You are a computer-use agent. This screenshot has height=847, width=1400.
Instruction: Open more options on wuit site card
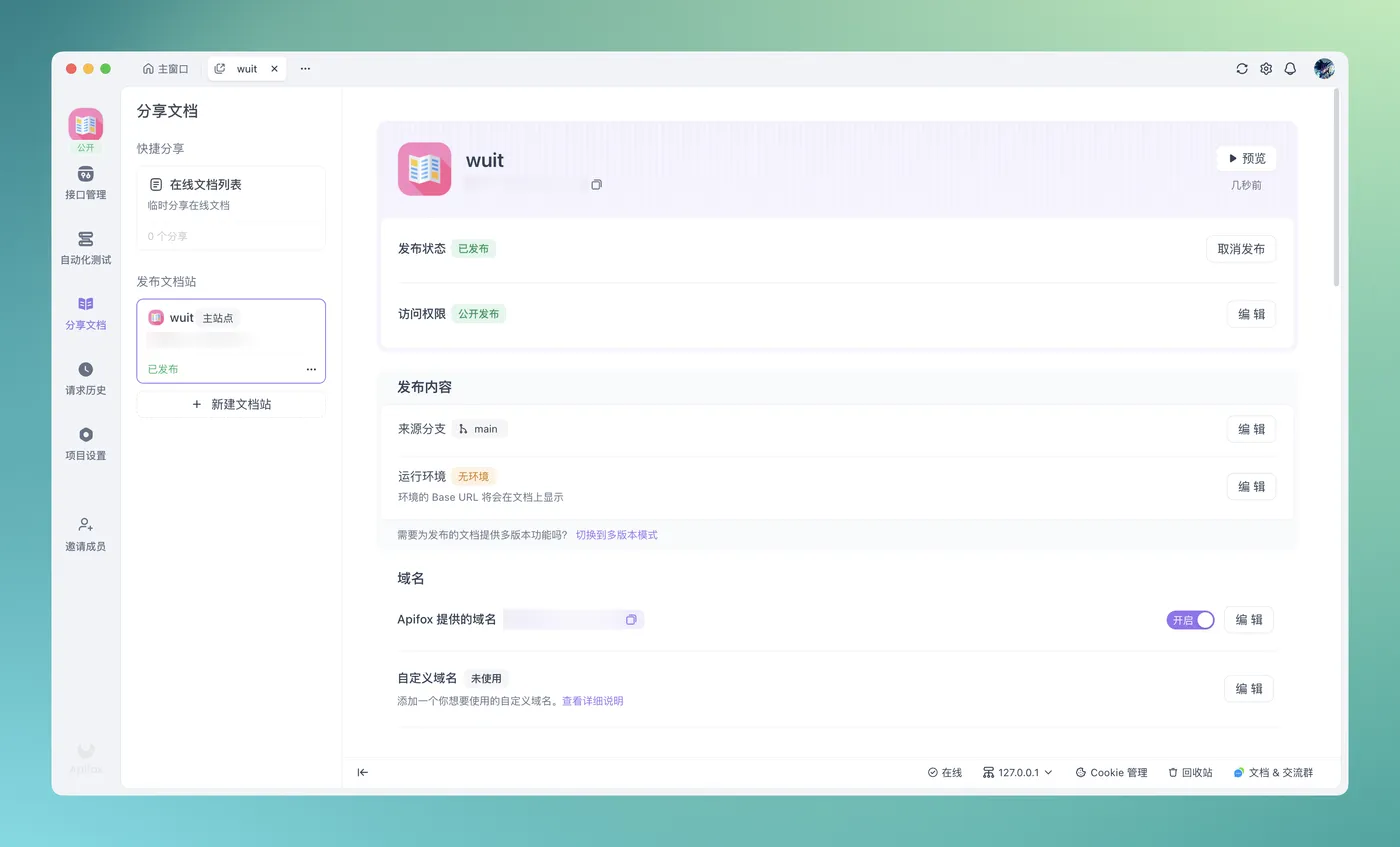pyautogui.click(x=311, y=369)
